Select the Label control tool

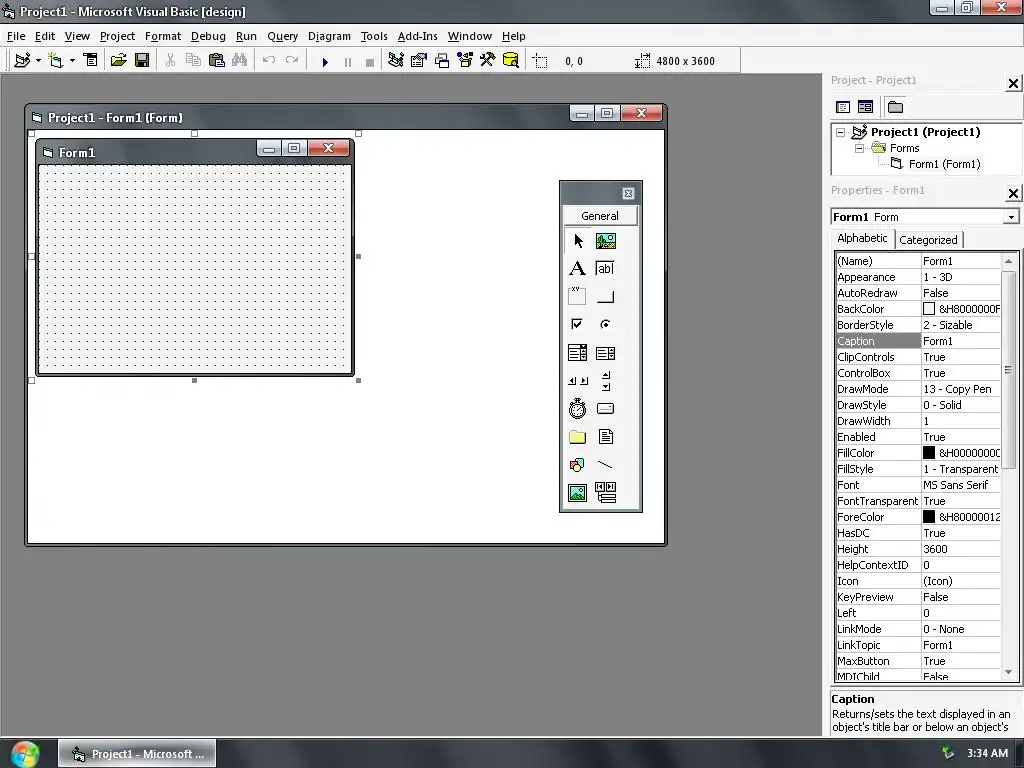click(577, 268)
